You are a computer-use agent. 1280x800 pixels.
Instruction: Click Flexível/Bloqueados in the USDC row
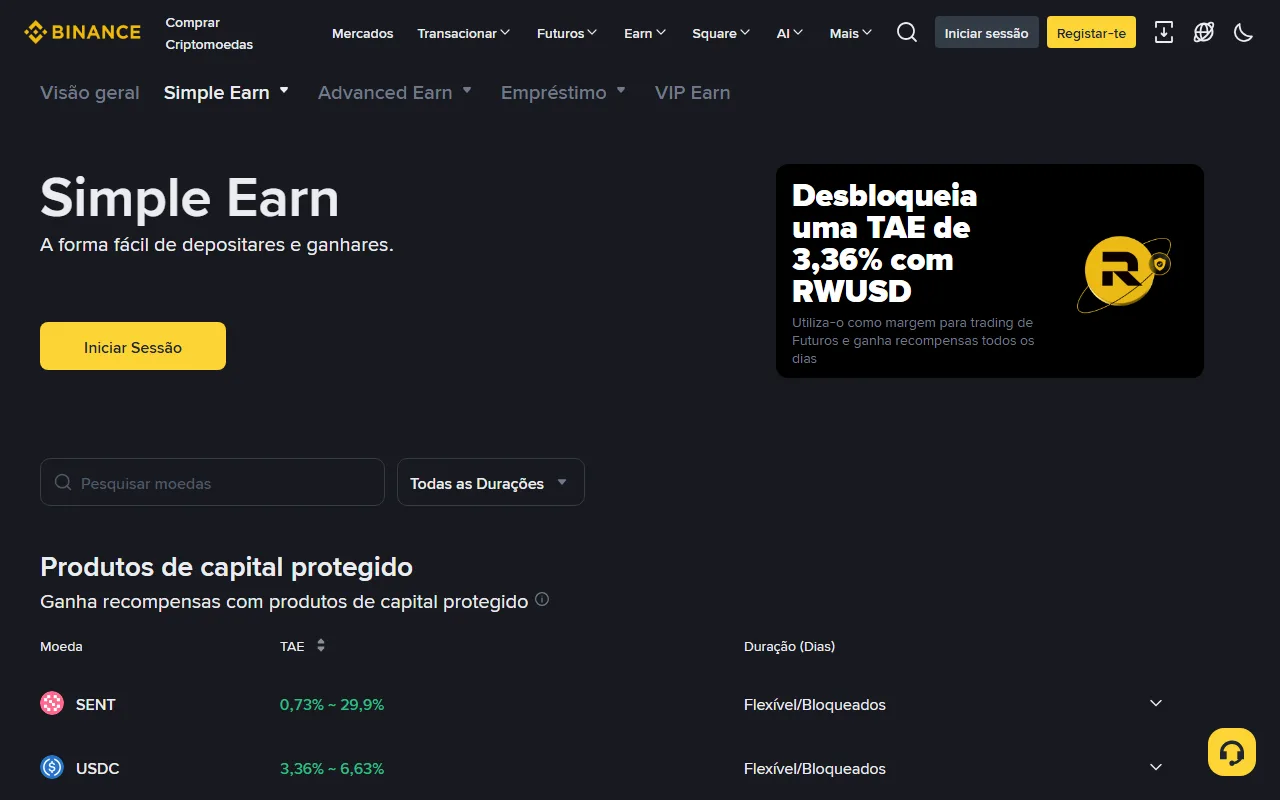click(815, 768)
